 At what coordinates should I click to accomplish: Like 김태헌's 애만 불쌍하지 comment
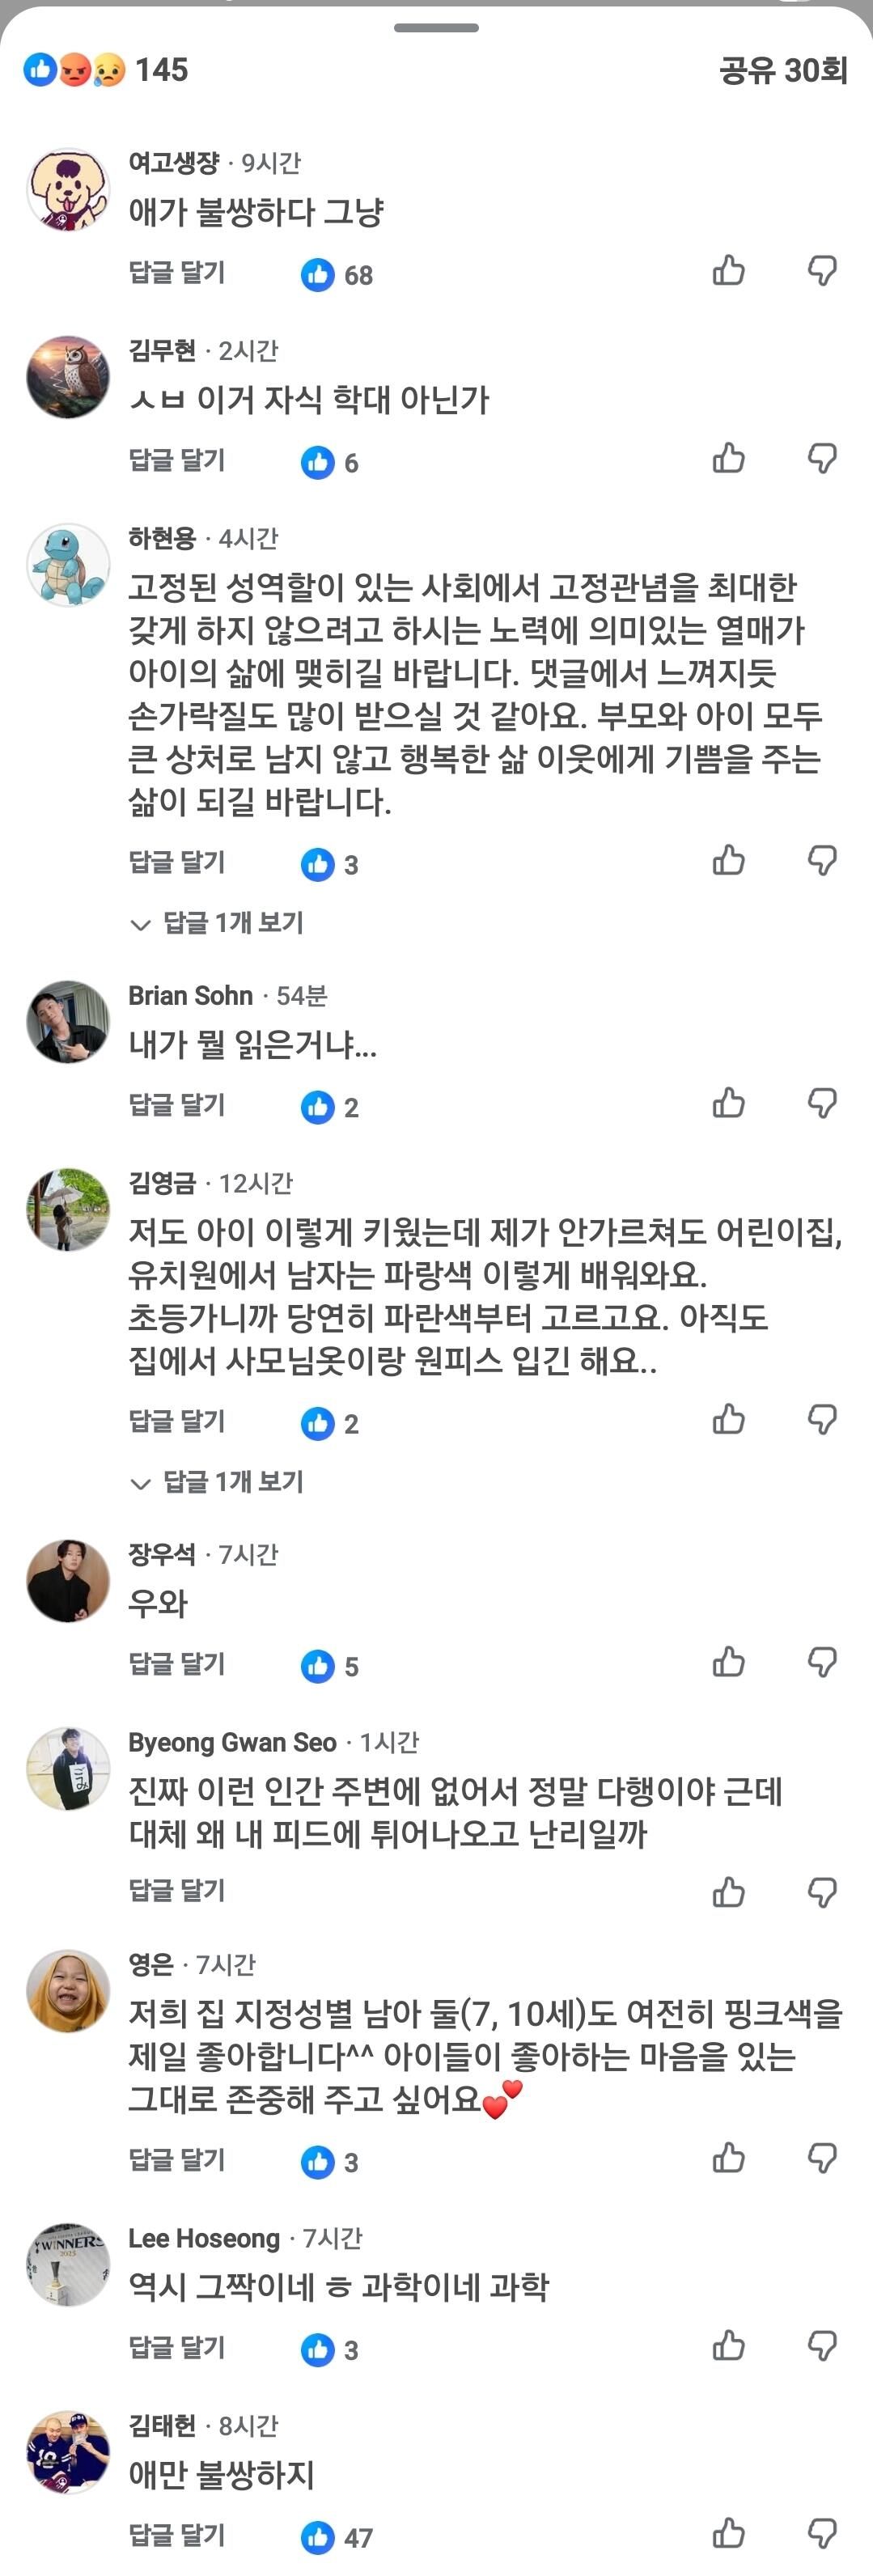click(729, 2533)
